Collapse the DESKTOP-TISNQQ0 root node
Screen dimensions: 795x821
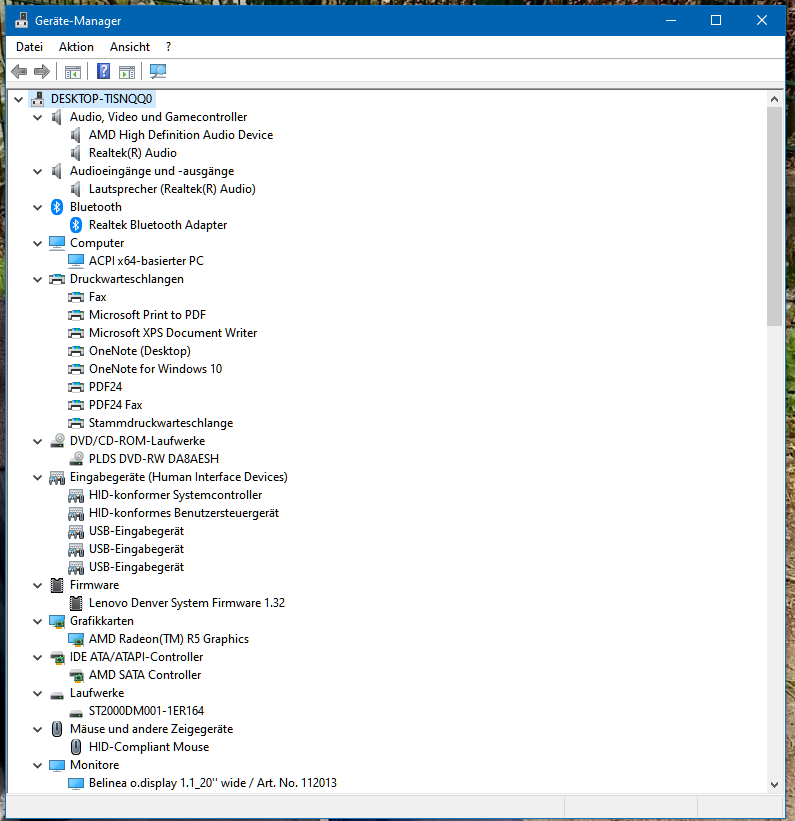click(x=19, y=99)
